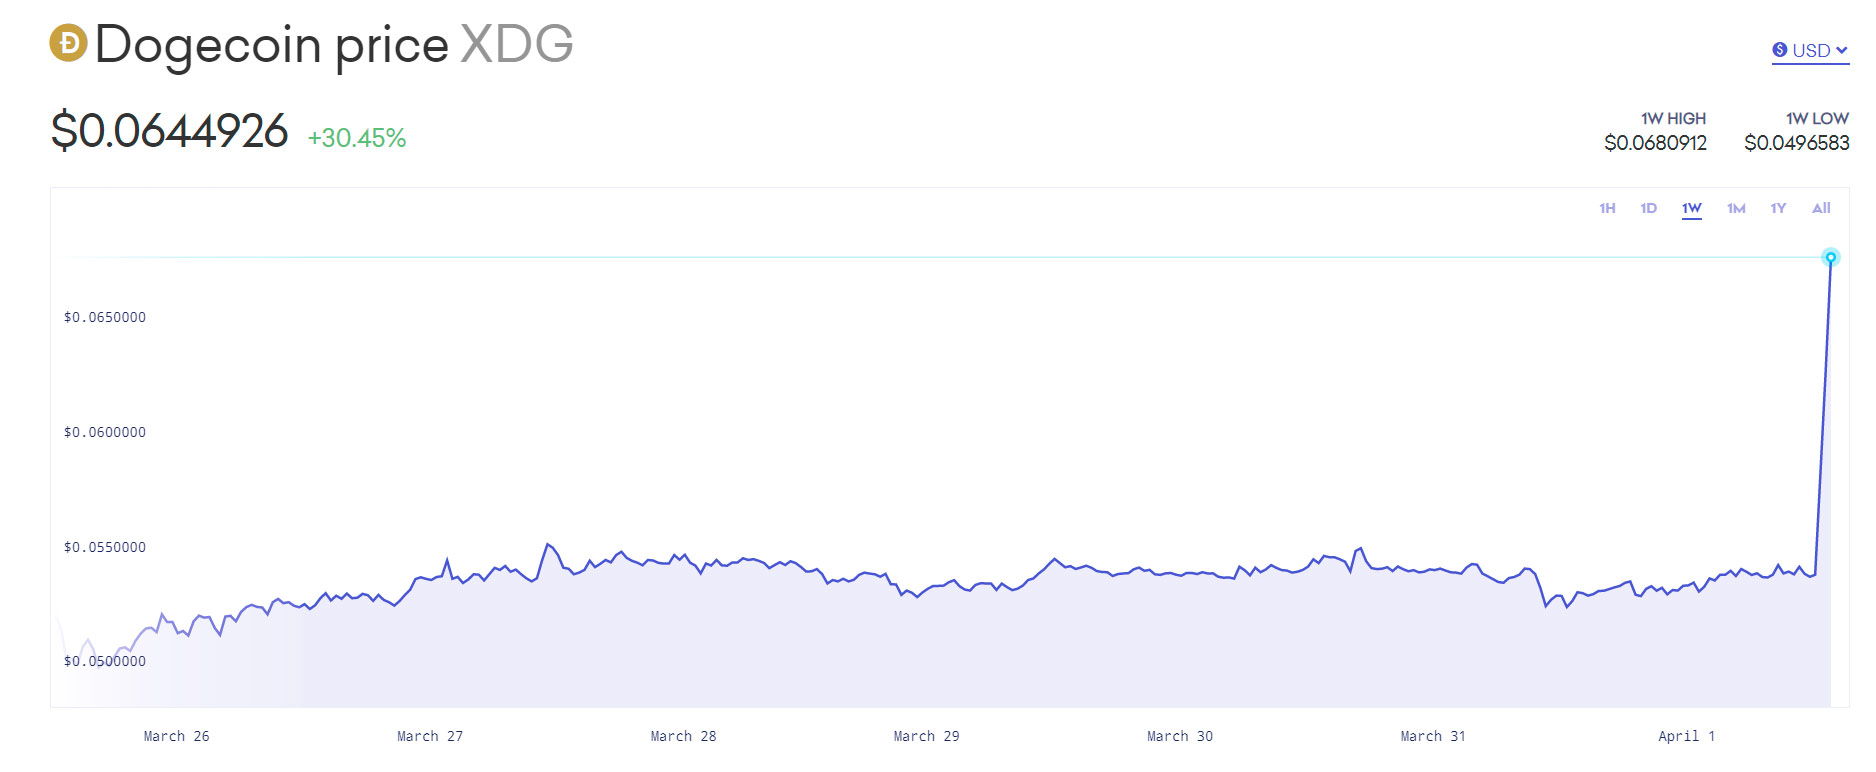This screenshot has height=772, width=1876.
Task: Expand the USD currency dropdown arrow
Action: 1842,50
